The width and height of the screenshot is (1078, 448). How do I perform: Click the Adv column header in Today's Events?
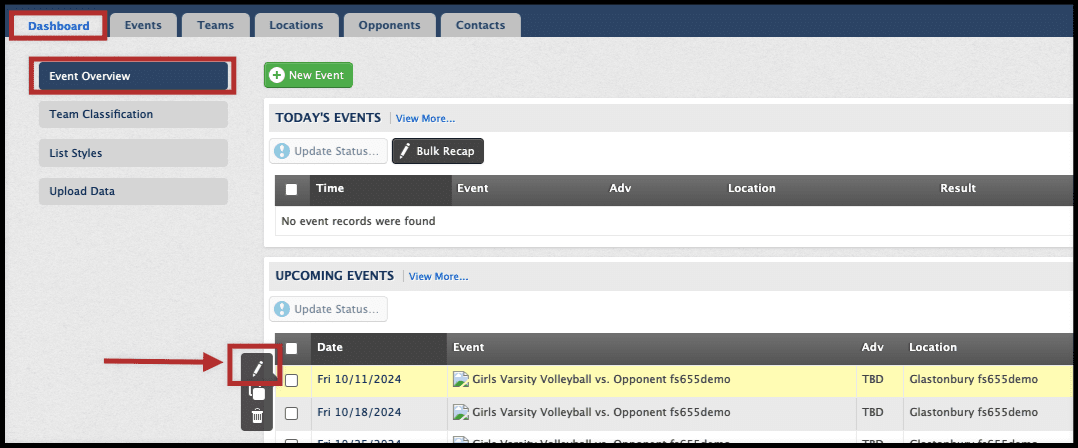[620, 188]
